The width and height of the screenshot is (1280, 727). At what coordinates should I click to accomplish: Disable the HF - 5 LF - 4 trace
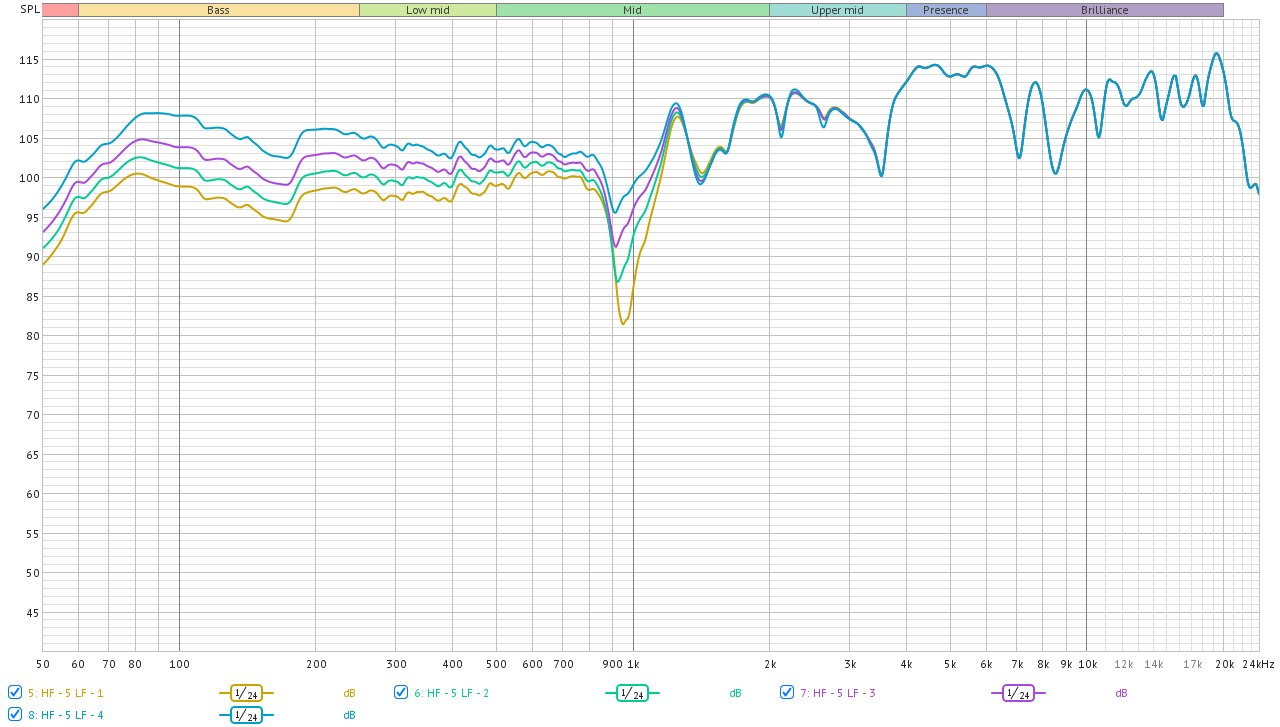click(15, 714)
